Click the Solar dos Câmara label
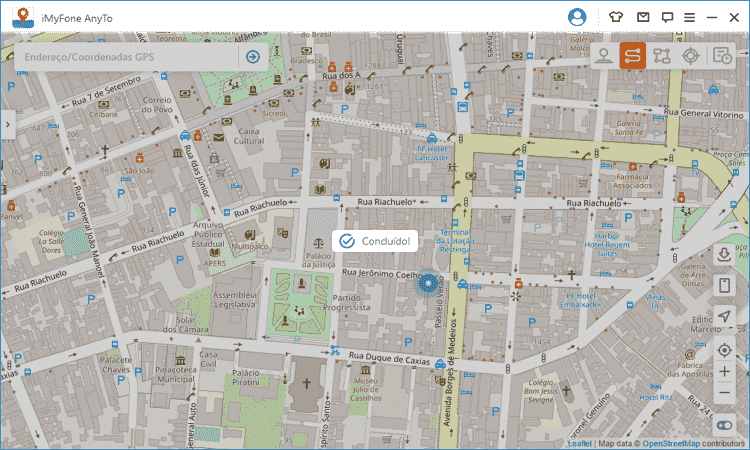The image size is (750, 450). click(x=185, y=324)
